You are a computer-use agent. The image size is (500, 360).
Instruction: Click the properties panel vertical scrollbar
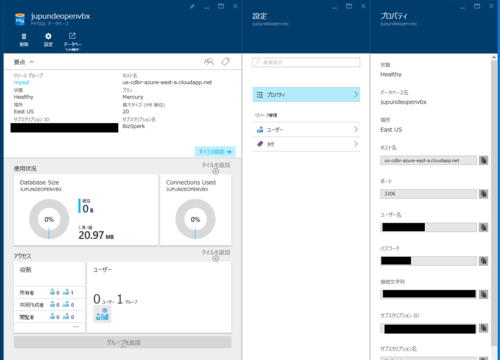(x=494, y=200)
